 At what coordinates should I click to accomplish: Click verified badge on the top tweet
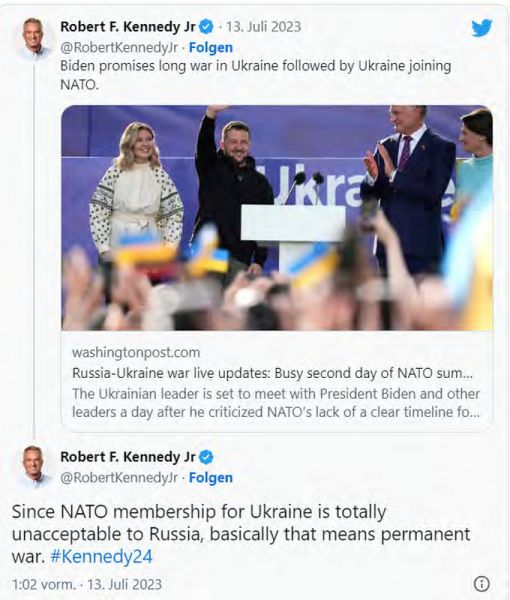pyautogui.click(x=207, y=26)
